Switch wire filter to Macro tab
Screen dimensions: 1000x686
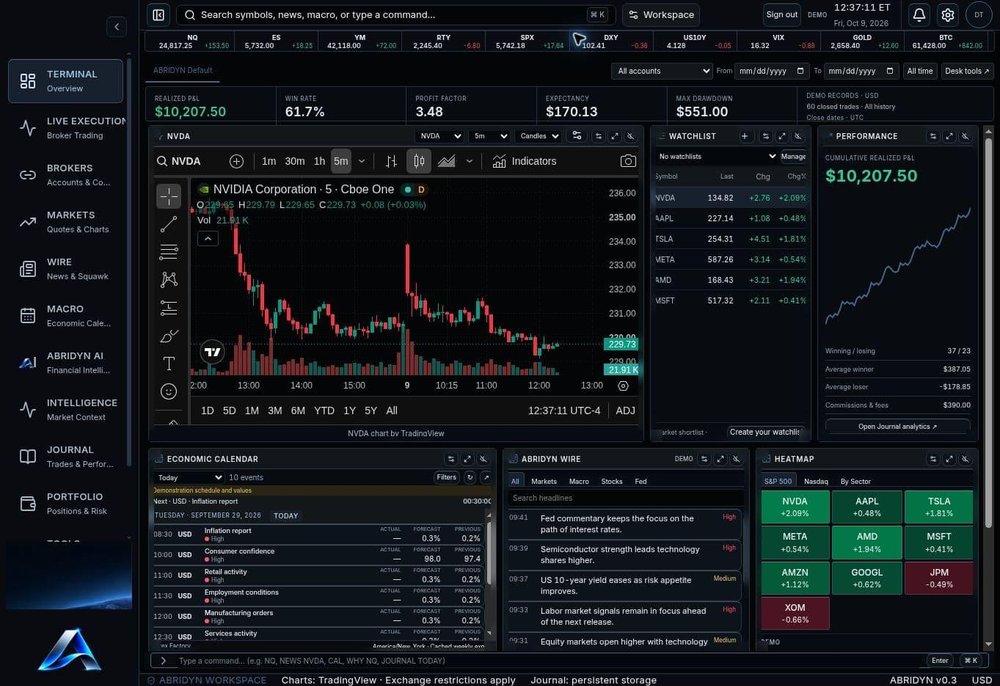click(579, 481)
